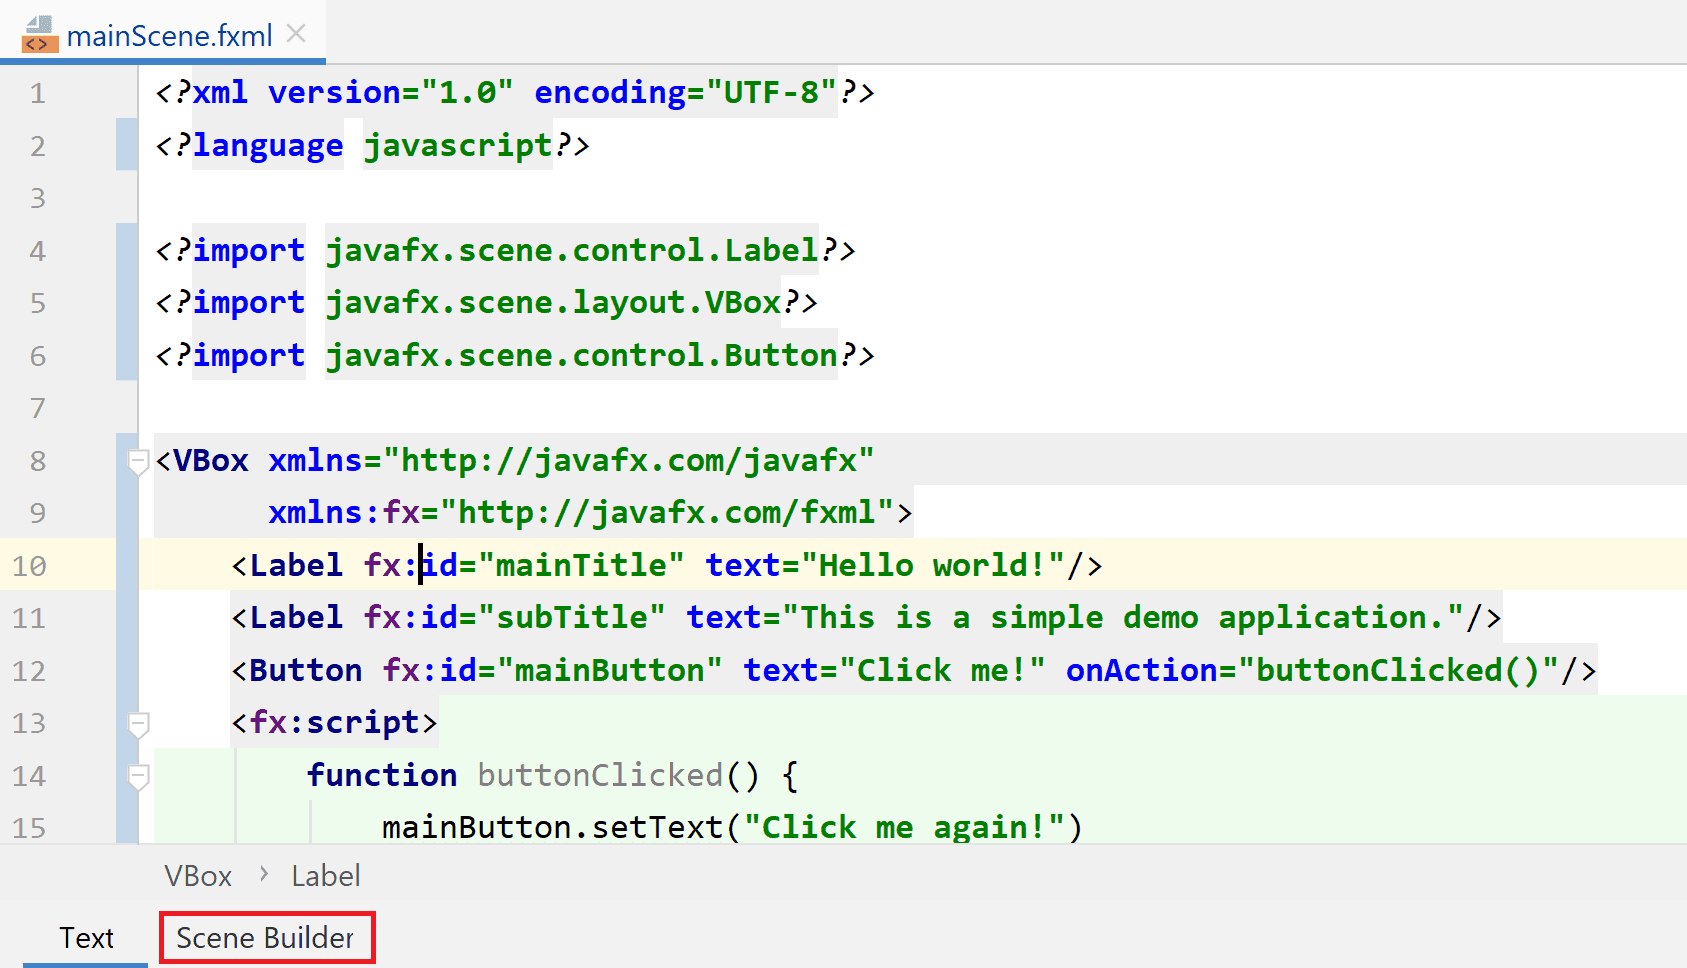Click line number 1 in gutter

[x=38, y=94]
